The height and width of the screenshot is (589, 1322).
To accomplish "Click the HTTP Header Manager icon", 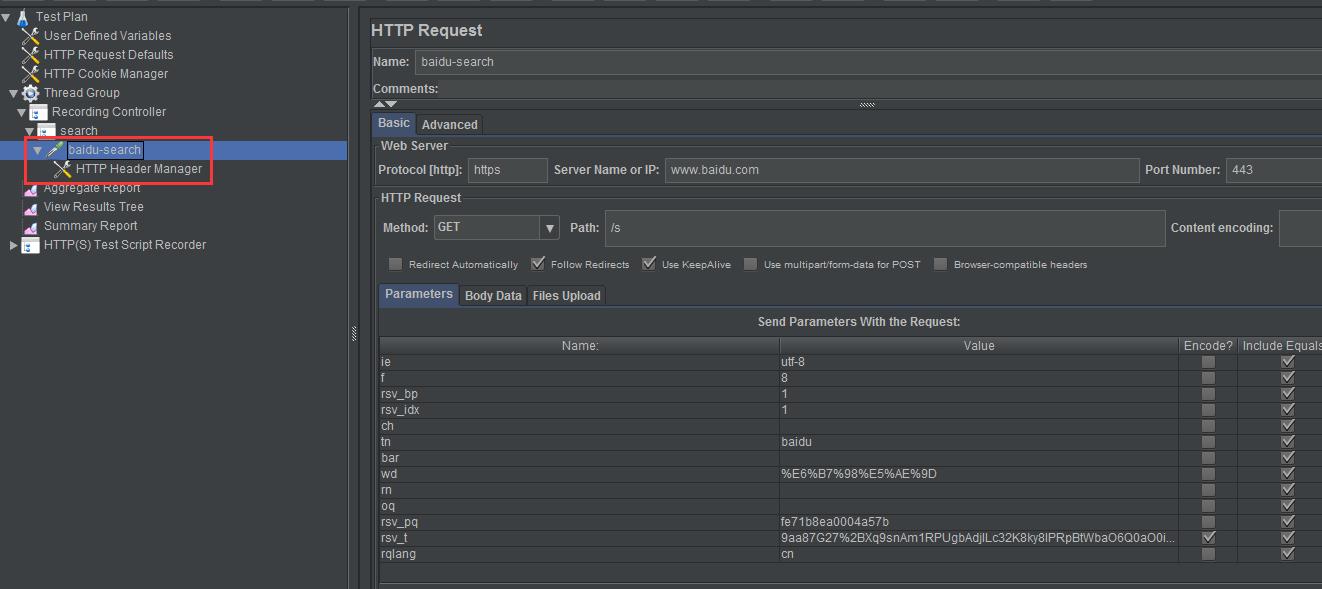I will (x=63, y=169).
